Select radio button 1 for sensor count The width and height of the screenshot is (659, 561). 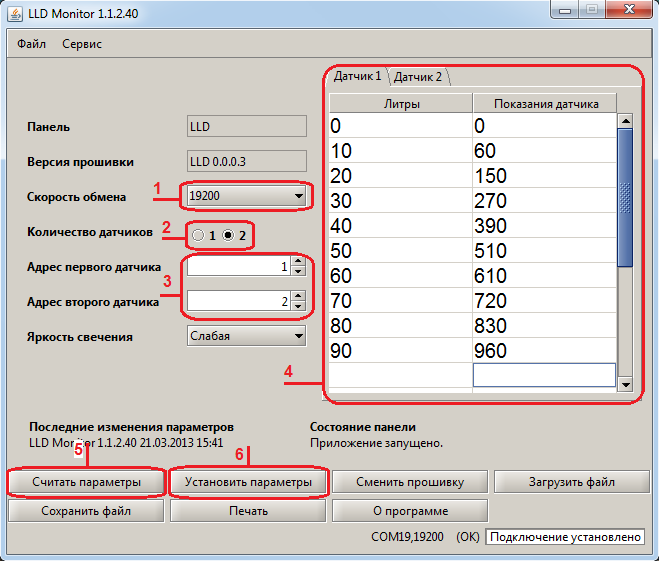(198, 235)
